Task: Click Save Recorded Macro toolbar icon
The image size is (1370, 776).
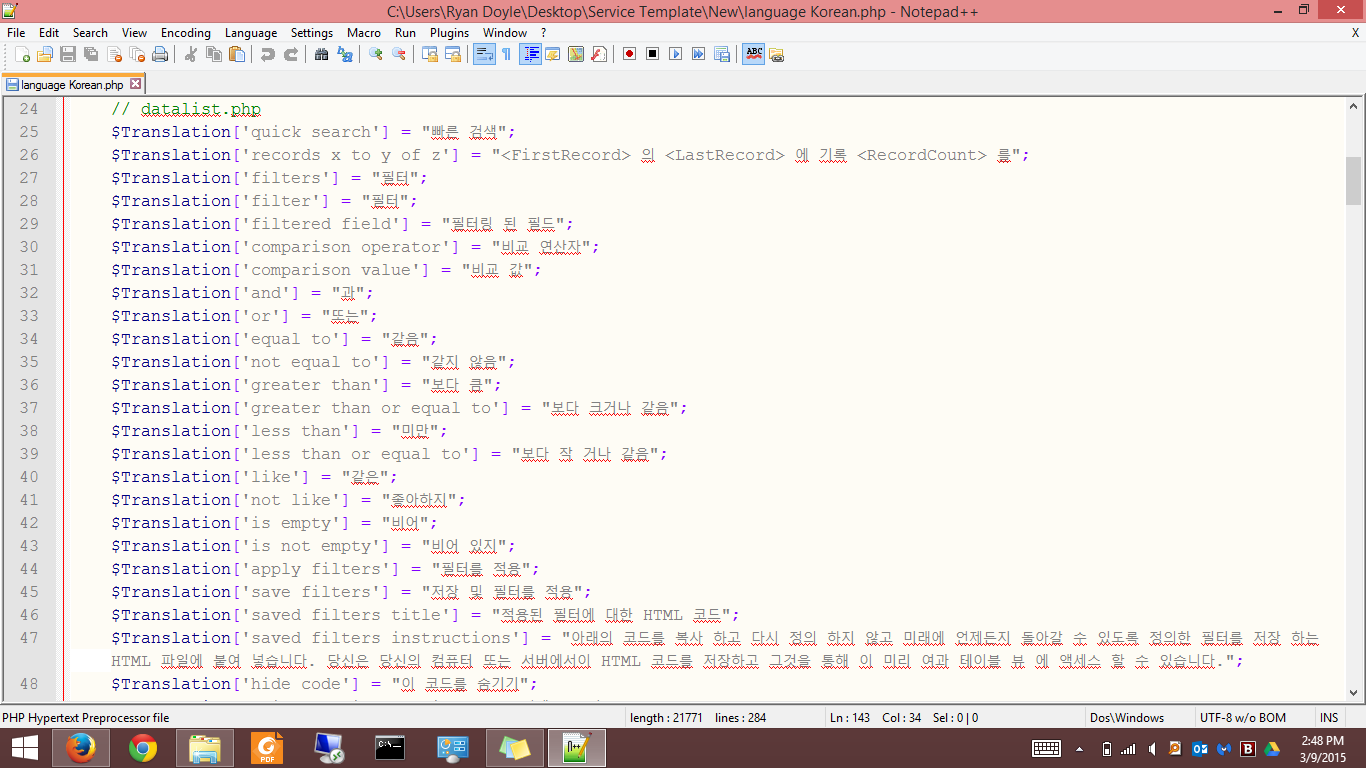Action: tap(721, 54)
